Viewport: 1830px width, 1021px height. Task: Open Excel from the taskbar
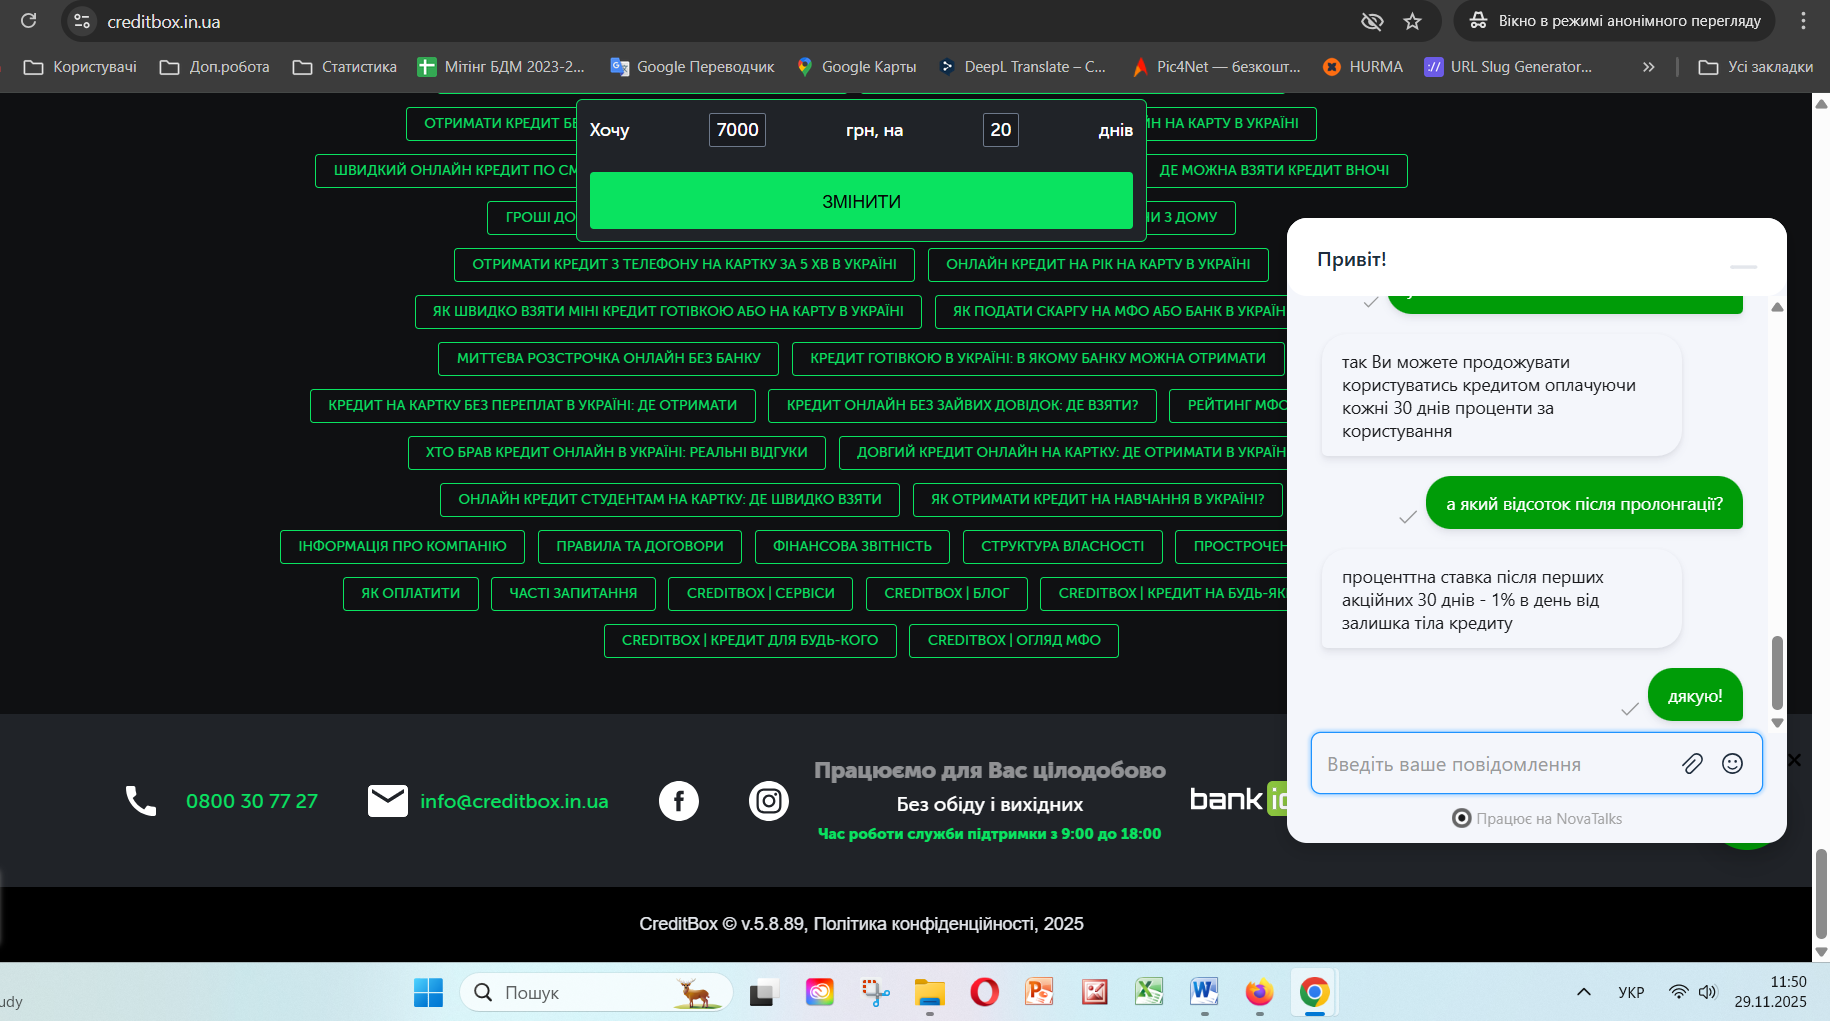pyautogui.click(x=1149, y=992)
